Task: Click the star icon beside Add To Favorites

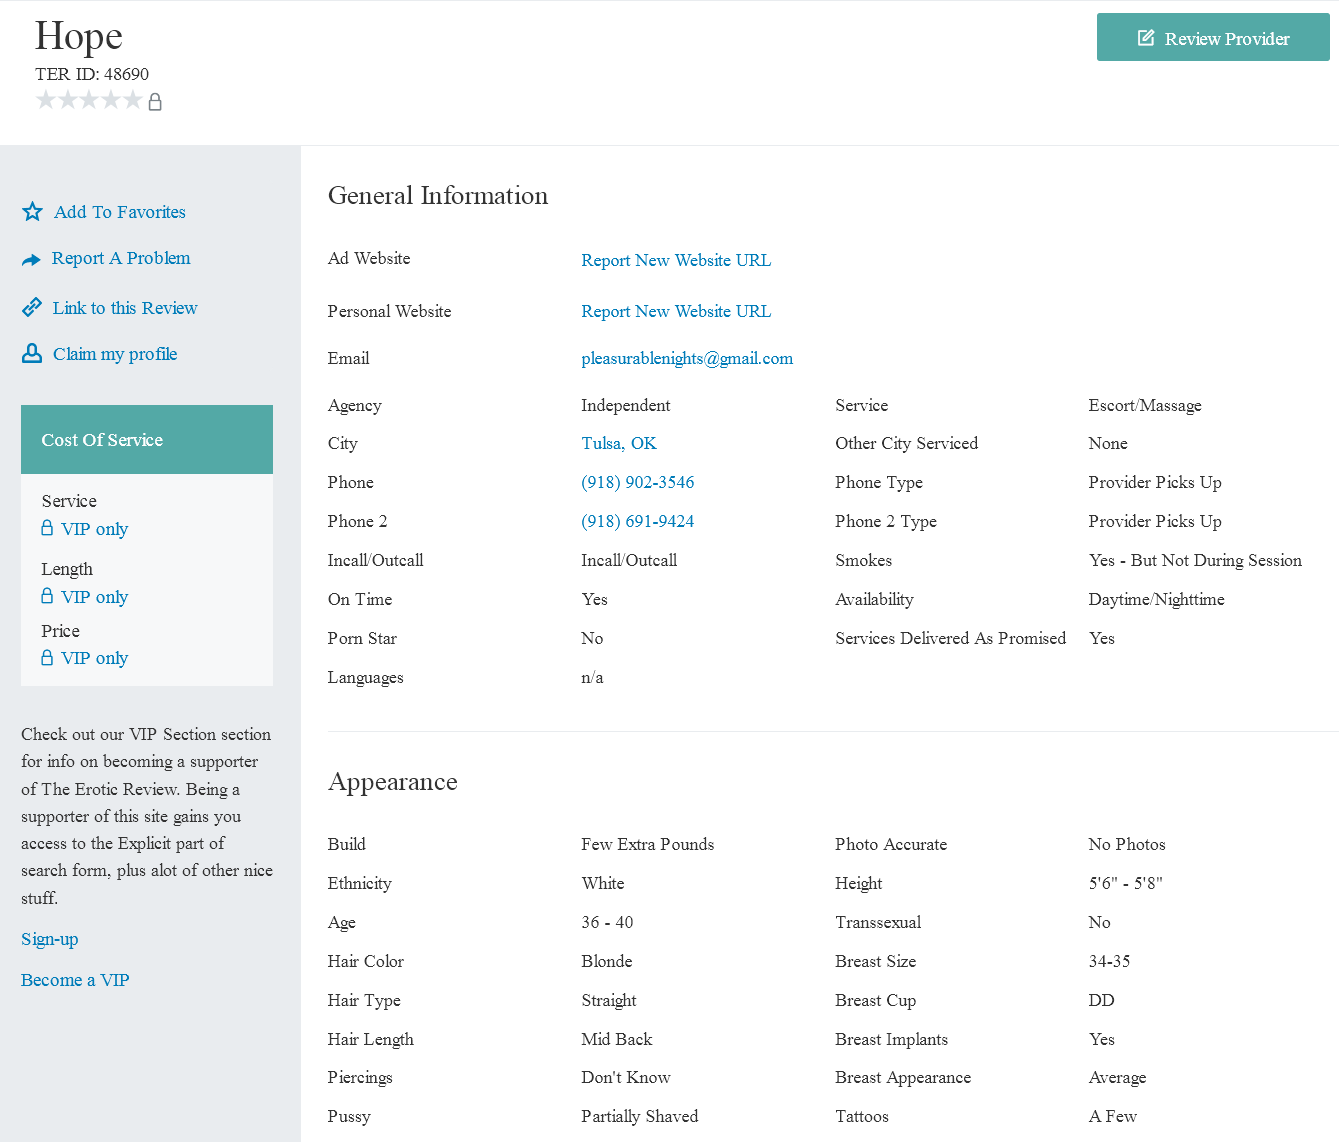Action: (x=32, y=212)
